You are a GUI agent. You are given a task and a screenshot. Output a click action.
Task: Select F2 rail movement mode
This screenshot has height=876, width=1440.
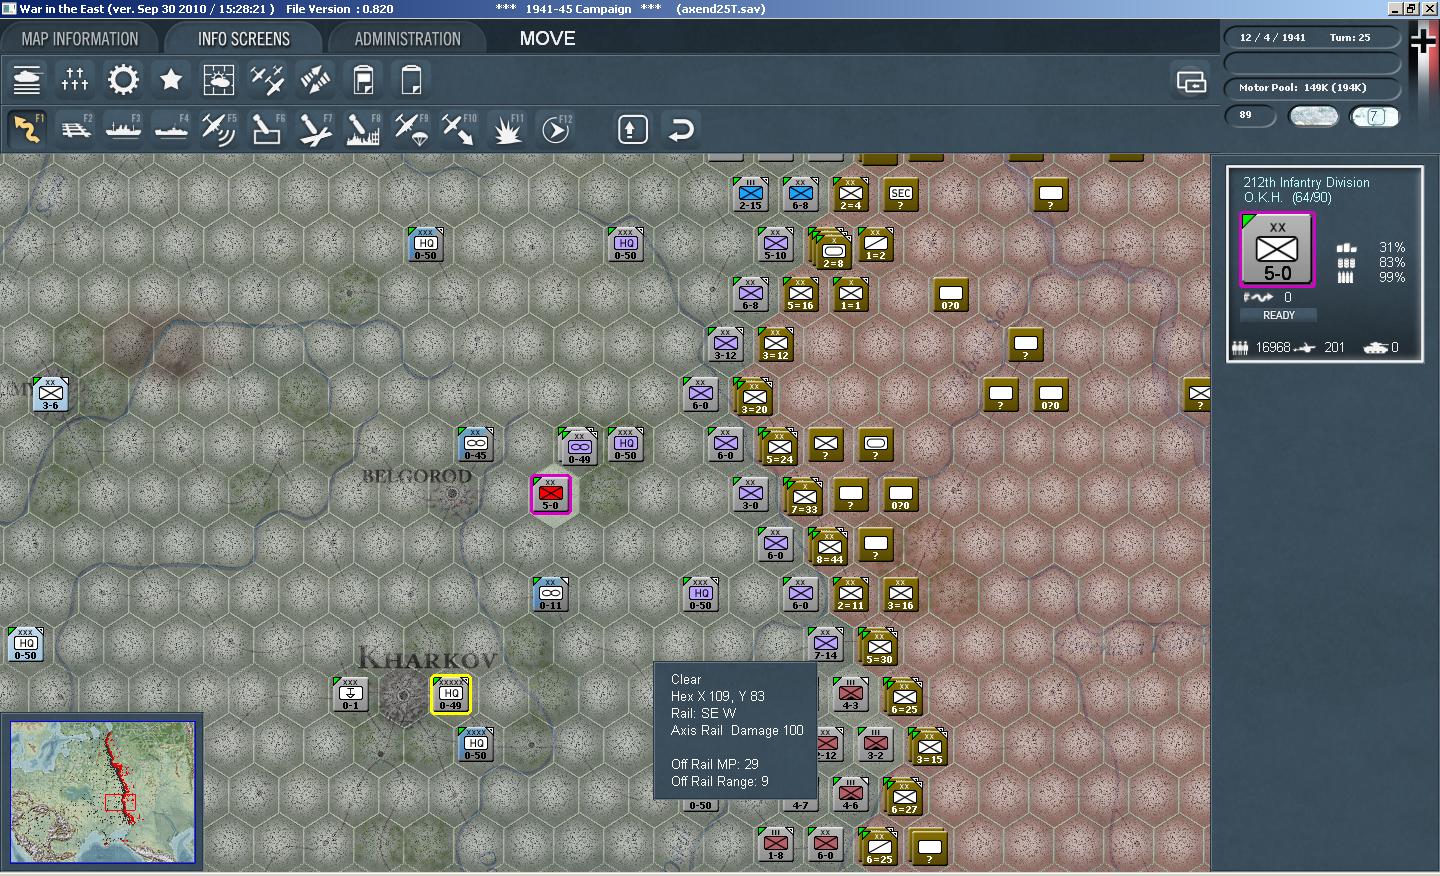75,129
